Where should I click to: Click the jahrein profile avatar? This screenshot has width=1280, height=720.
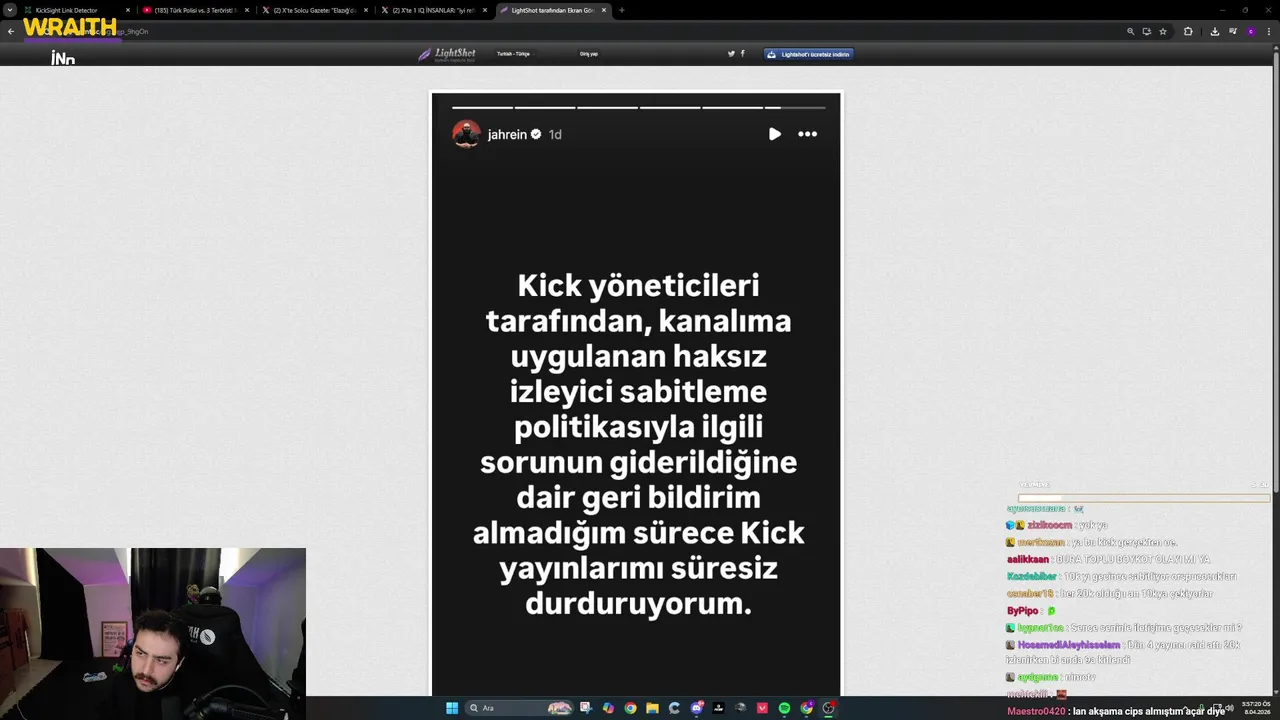coord(466,134)
